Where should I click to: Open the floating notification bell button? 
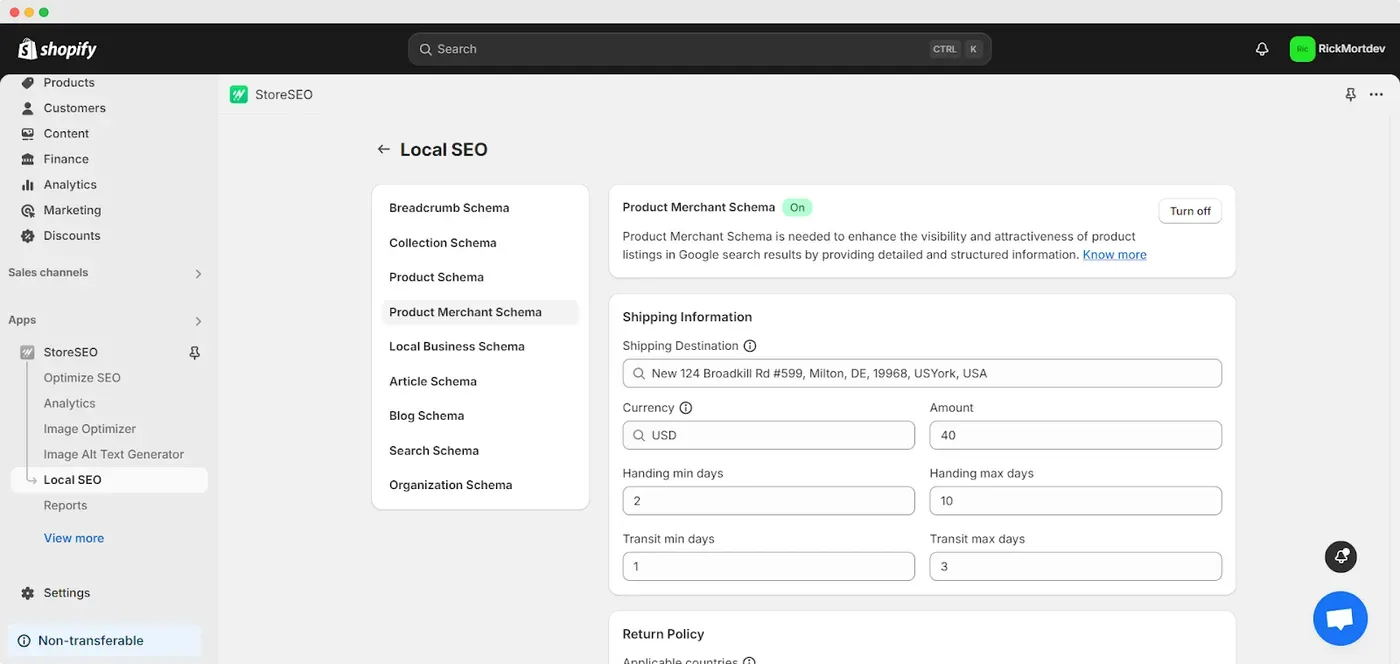pos(1341,556)
